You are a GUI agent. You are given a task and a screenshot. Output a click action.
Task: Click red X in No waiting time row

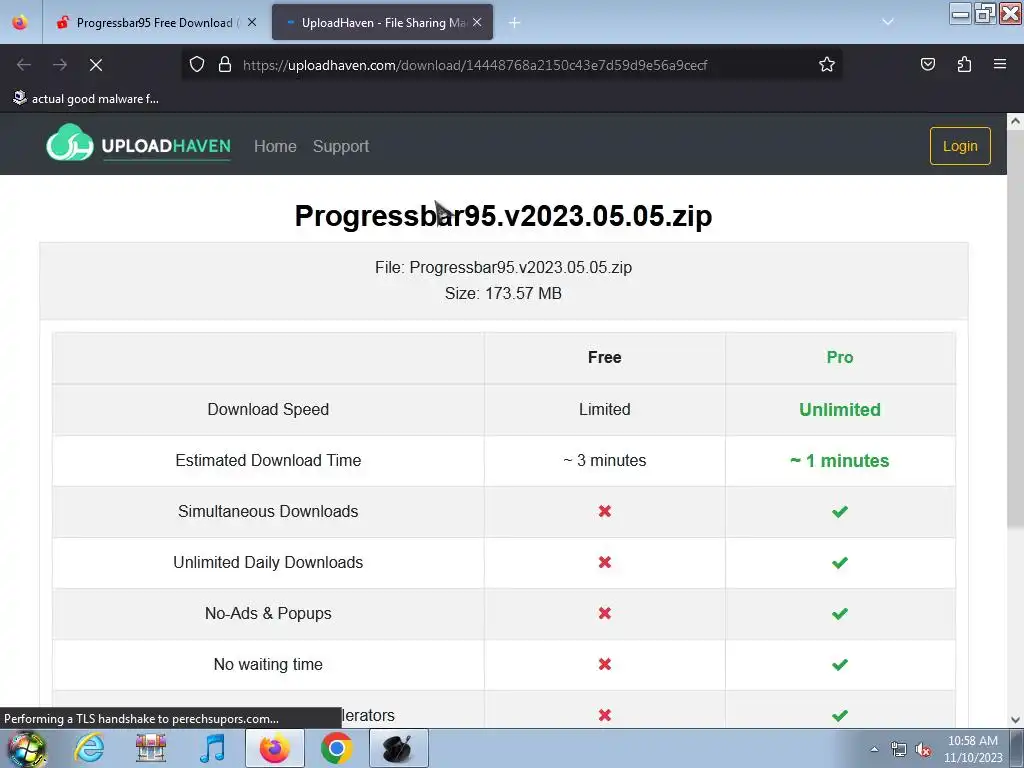point(605,664)
